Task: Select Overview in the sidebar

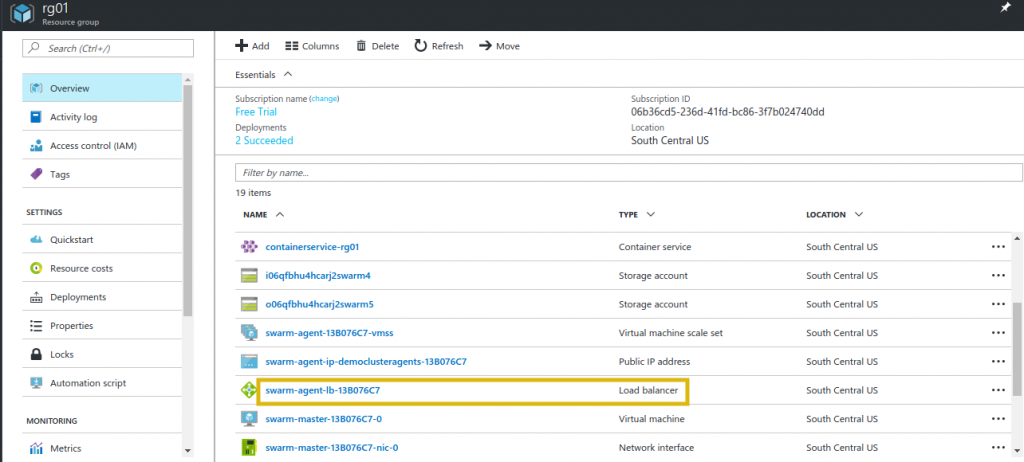Action: [x=102, y=88]
